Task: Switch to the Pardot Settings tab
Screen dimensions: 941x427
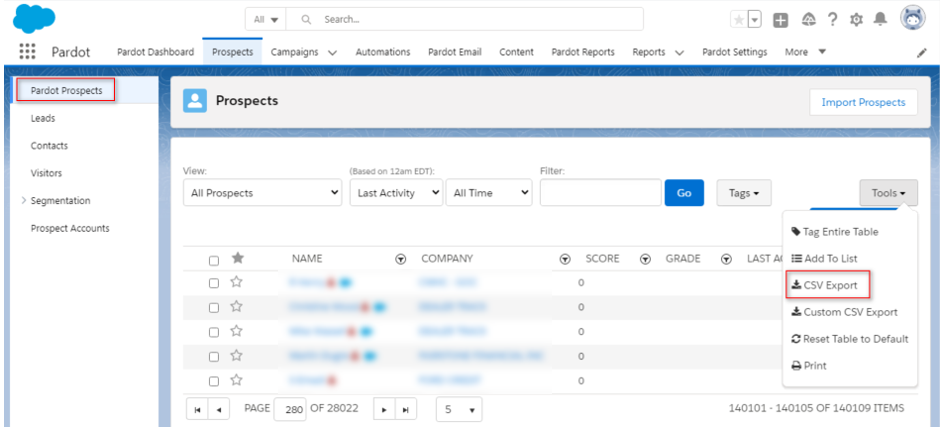Action: [x=735, y=52]
